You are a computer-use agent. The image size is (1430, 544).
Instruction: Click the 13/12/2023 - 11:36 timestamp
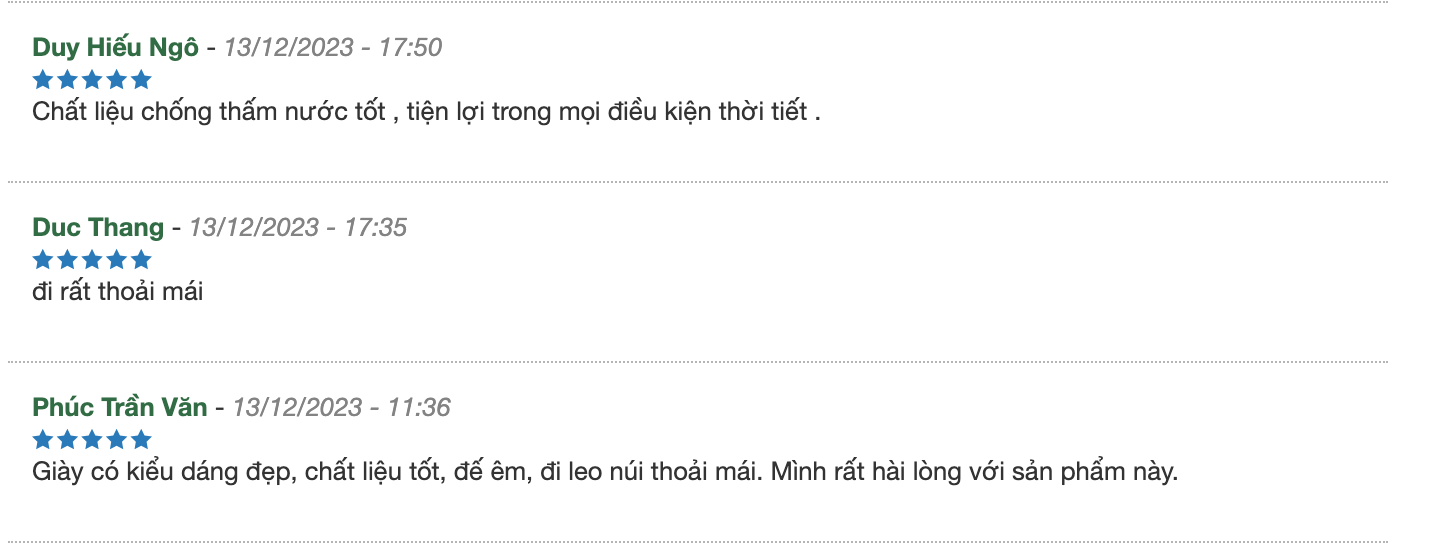pyautogui.click(x=341, y=407)
